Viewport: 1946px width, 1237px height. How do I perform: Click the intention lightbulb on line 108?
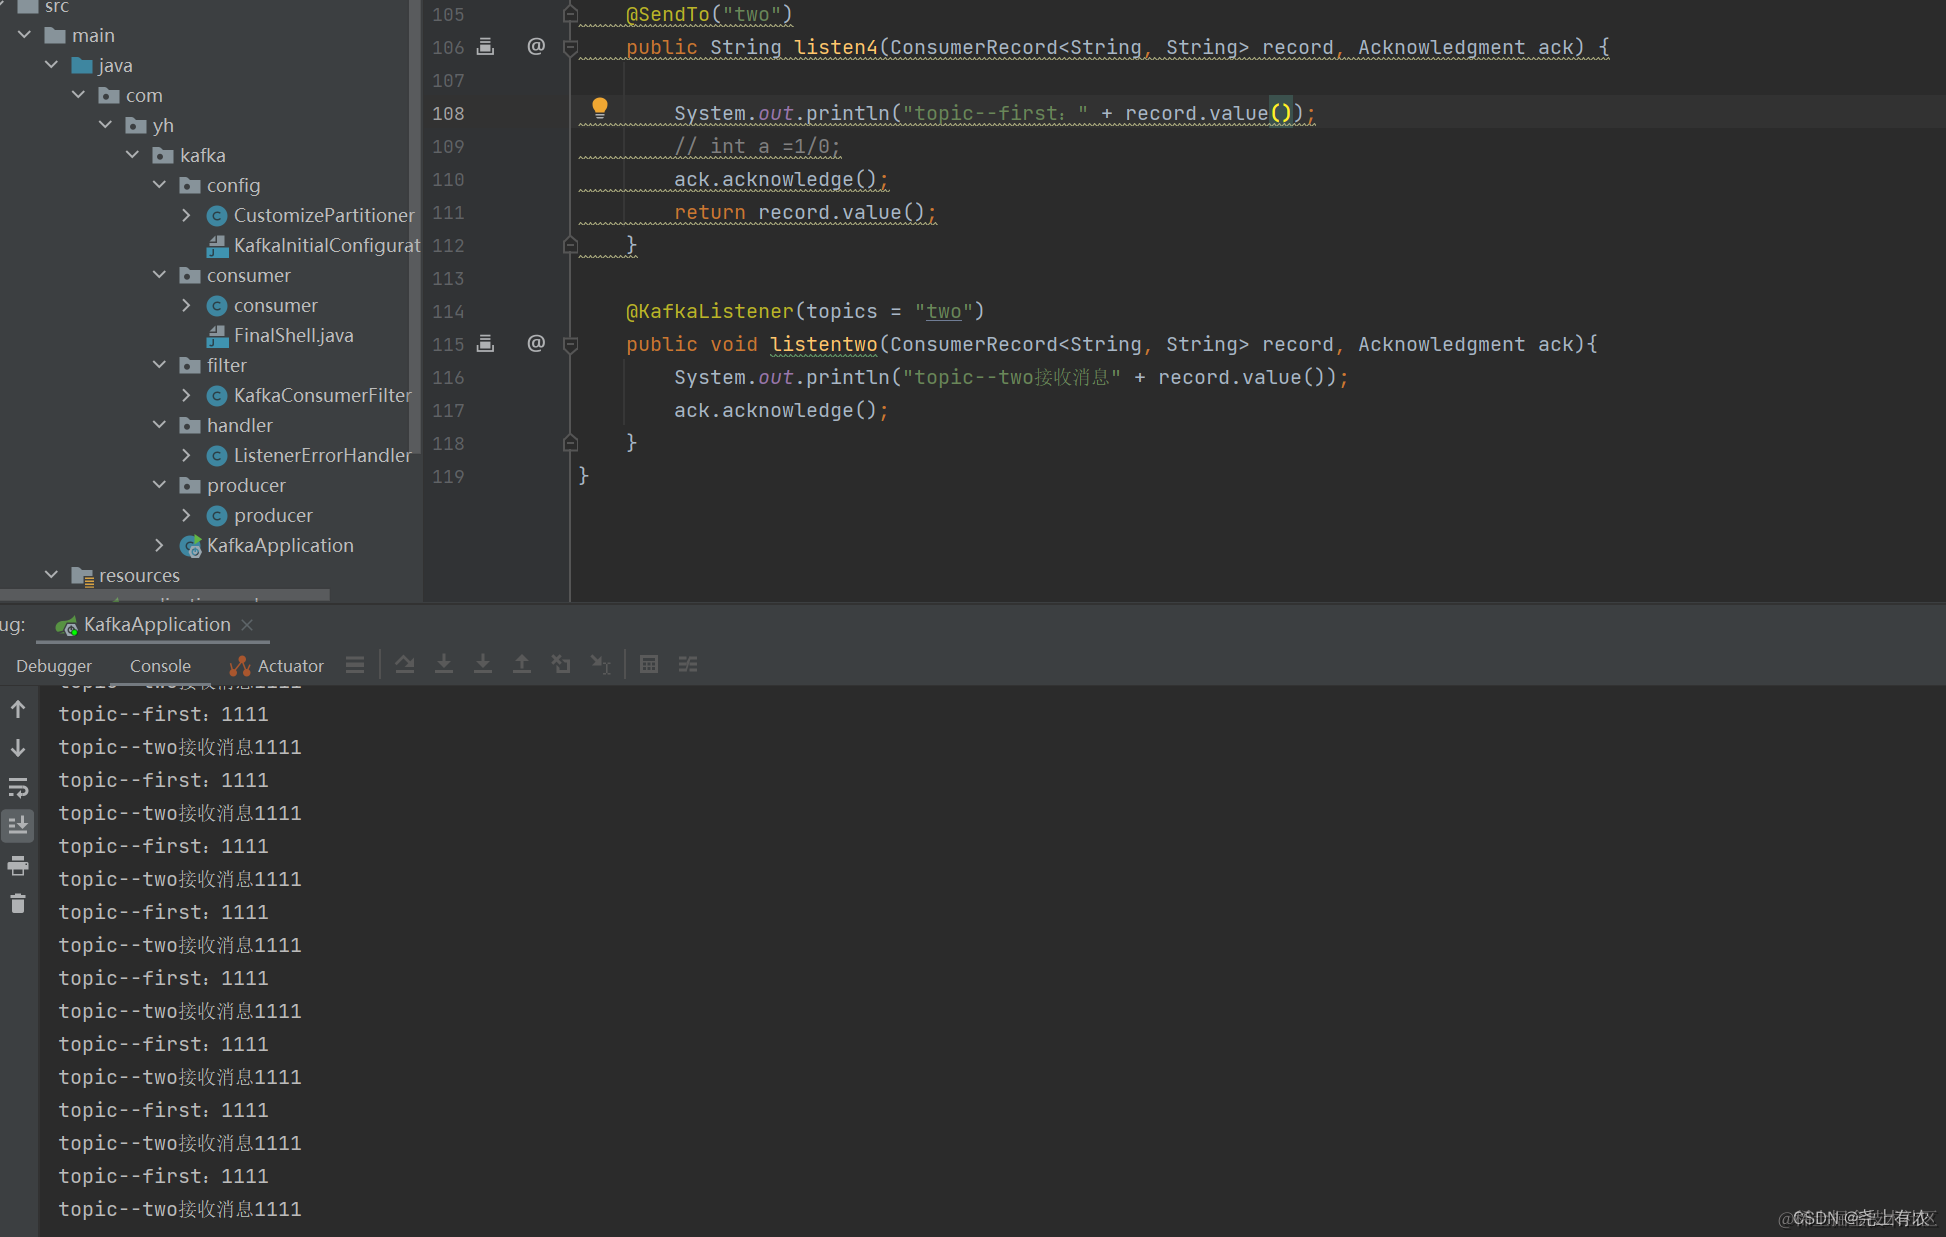point(599,108)
